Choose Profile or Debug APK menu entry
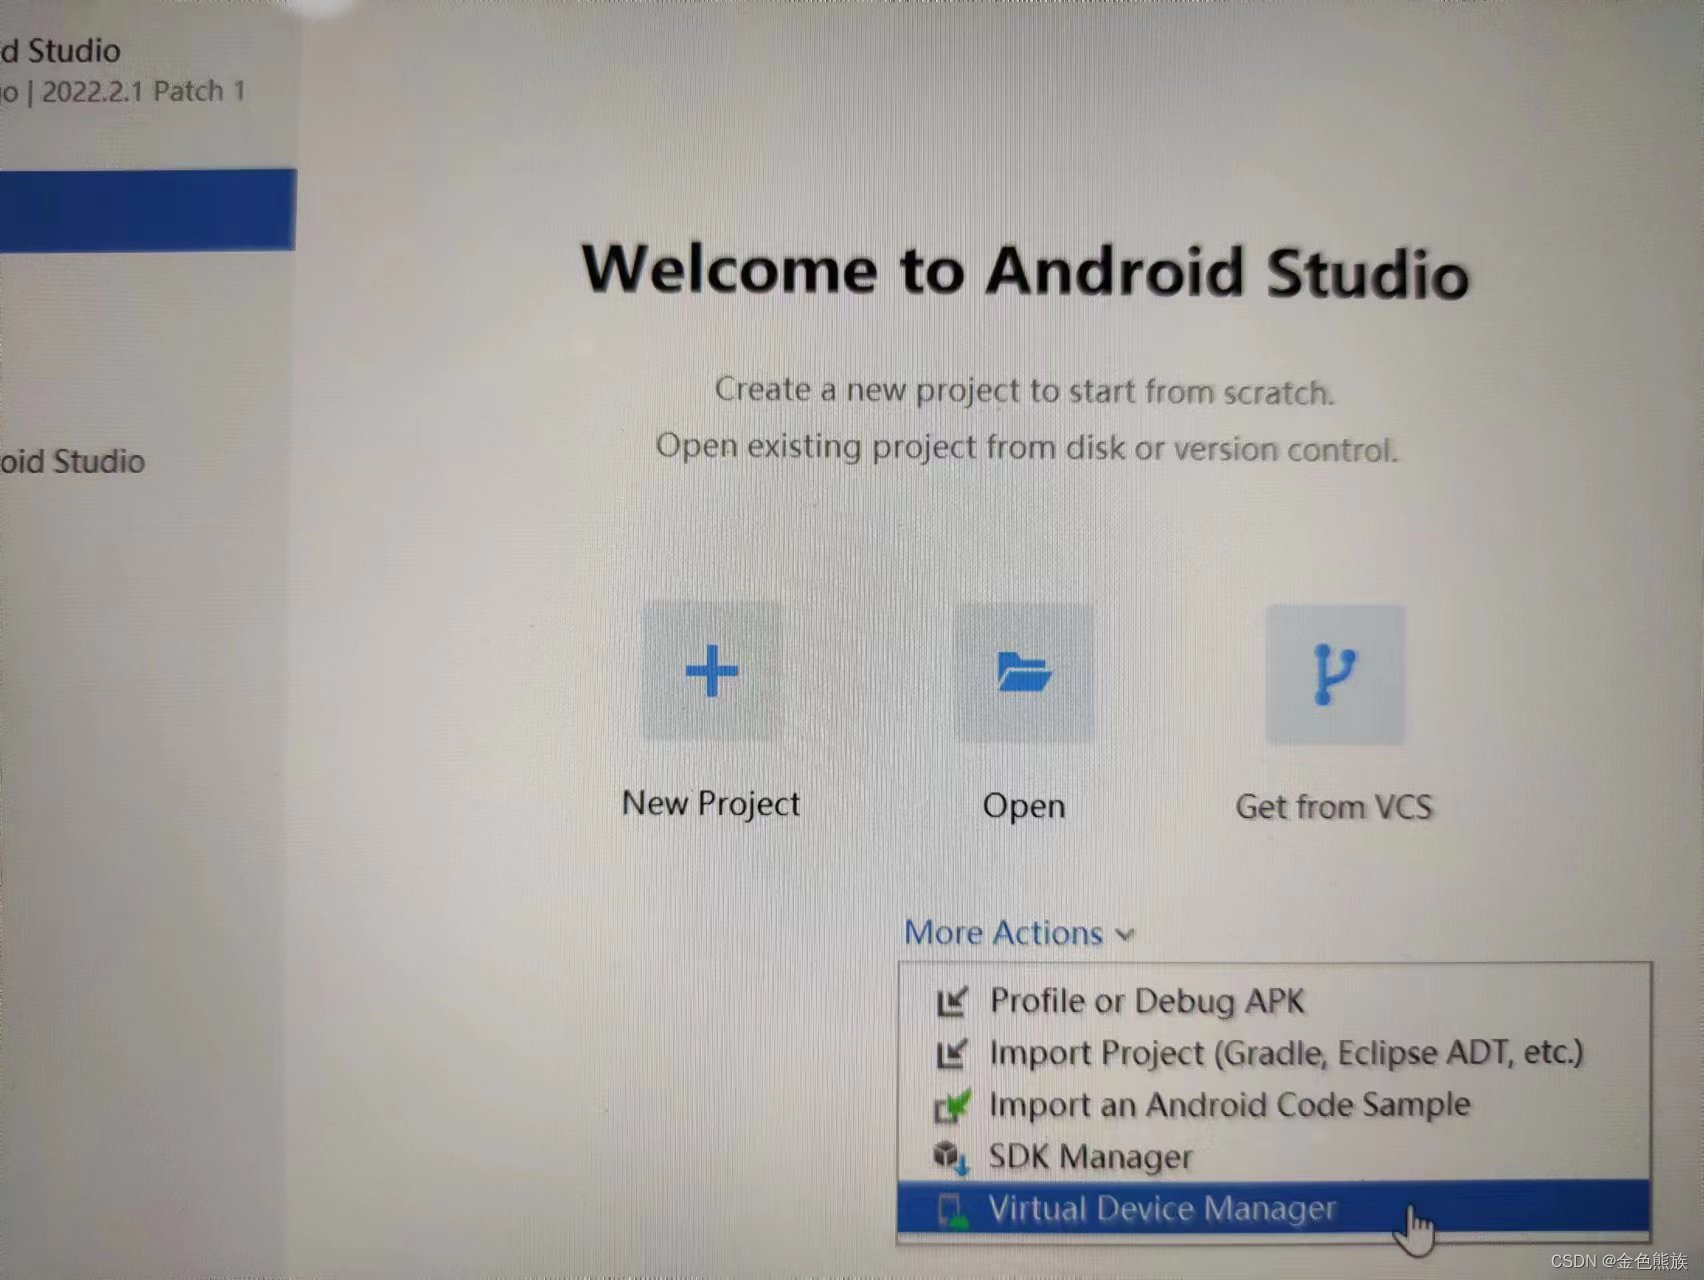Screen dimensions: 1704x1280 tap(1274, 1001)
